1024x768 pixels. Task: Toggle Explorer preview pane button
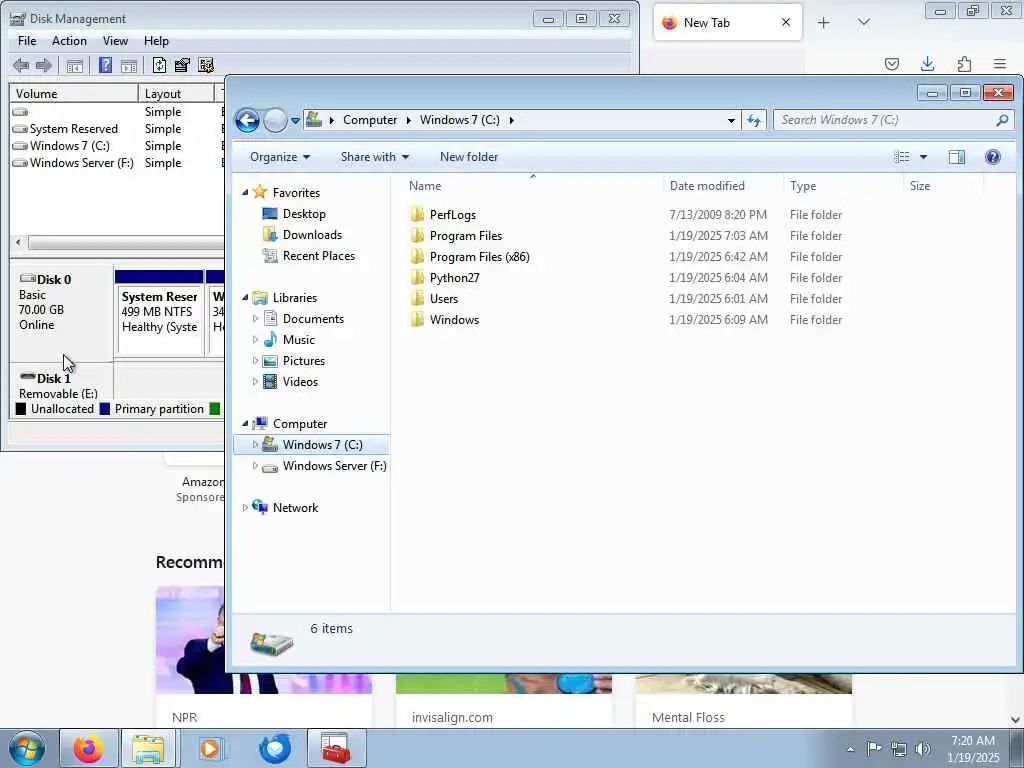(957, 157)
